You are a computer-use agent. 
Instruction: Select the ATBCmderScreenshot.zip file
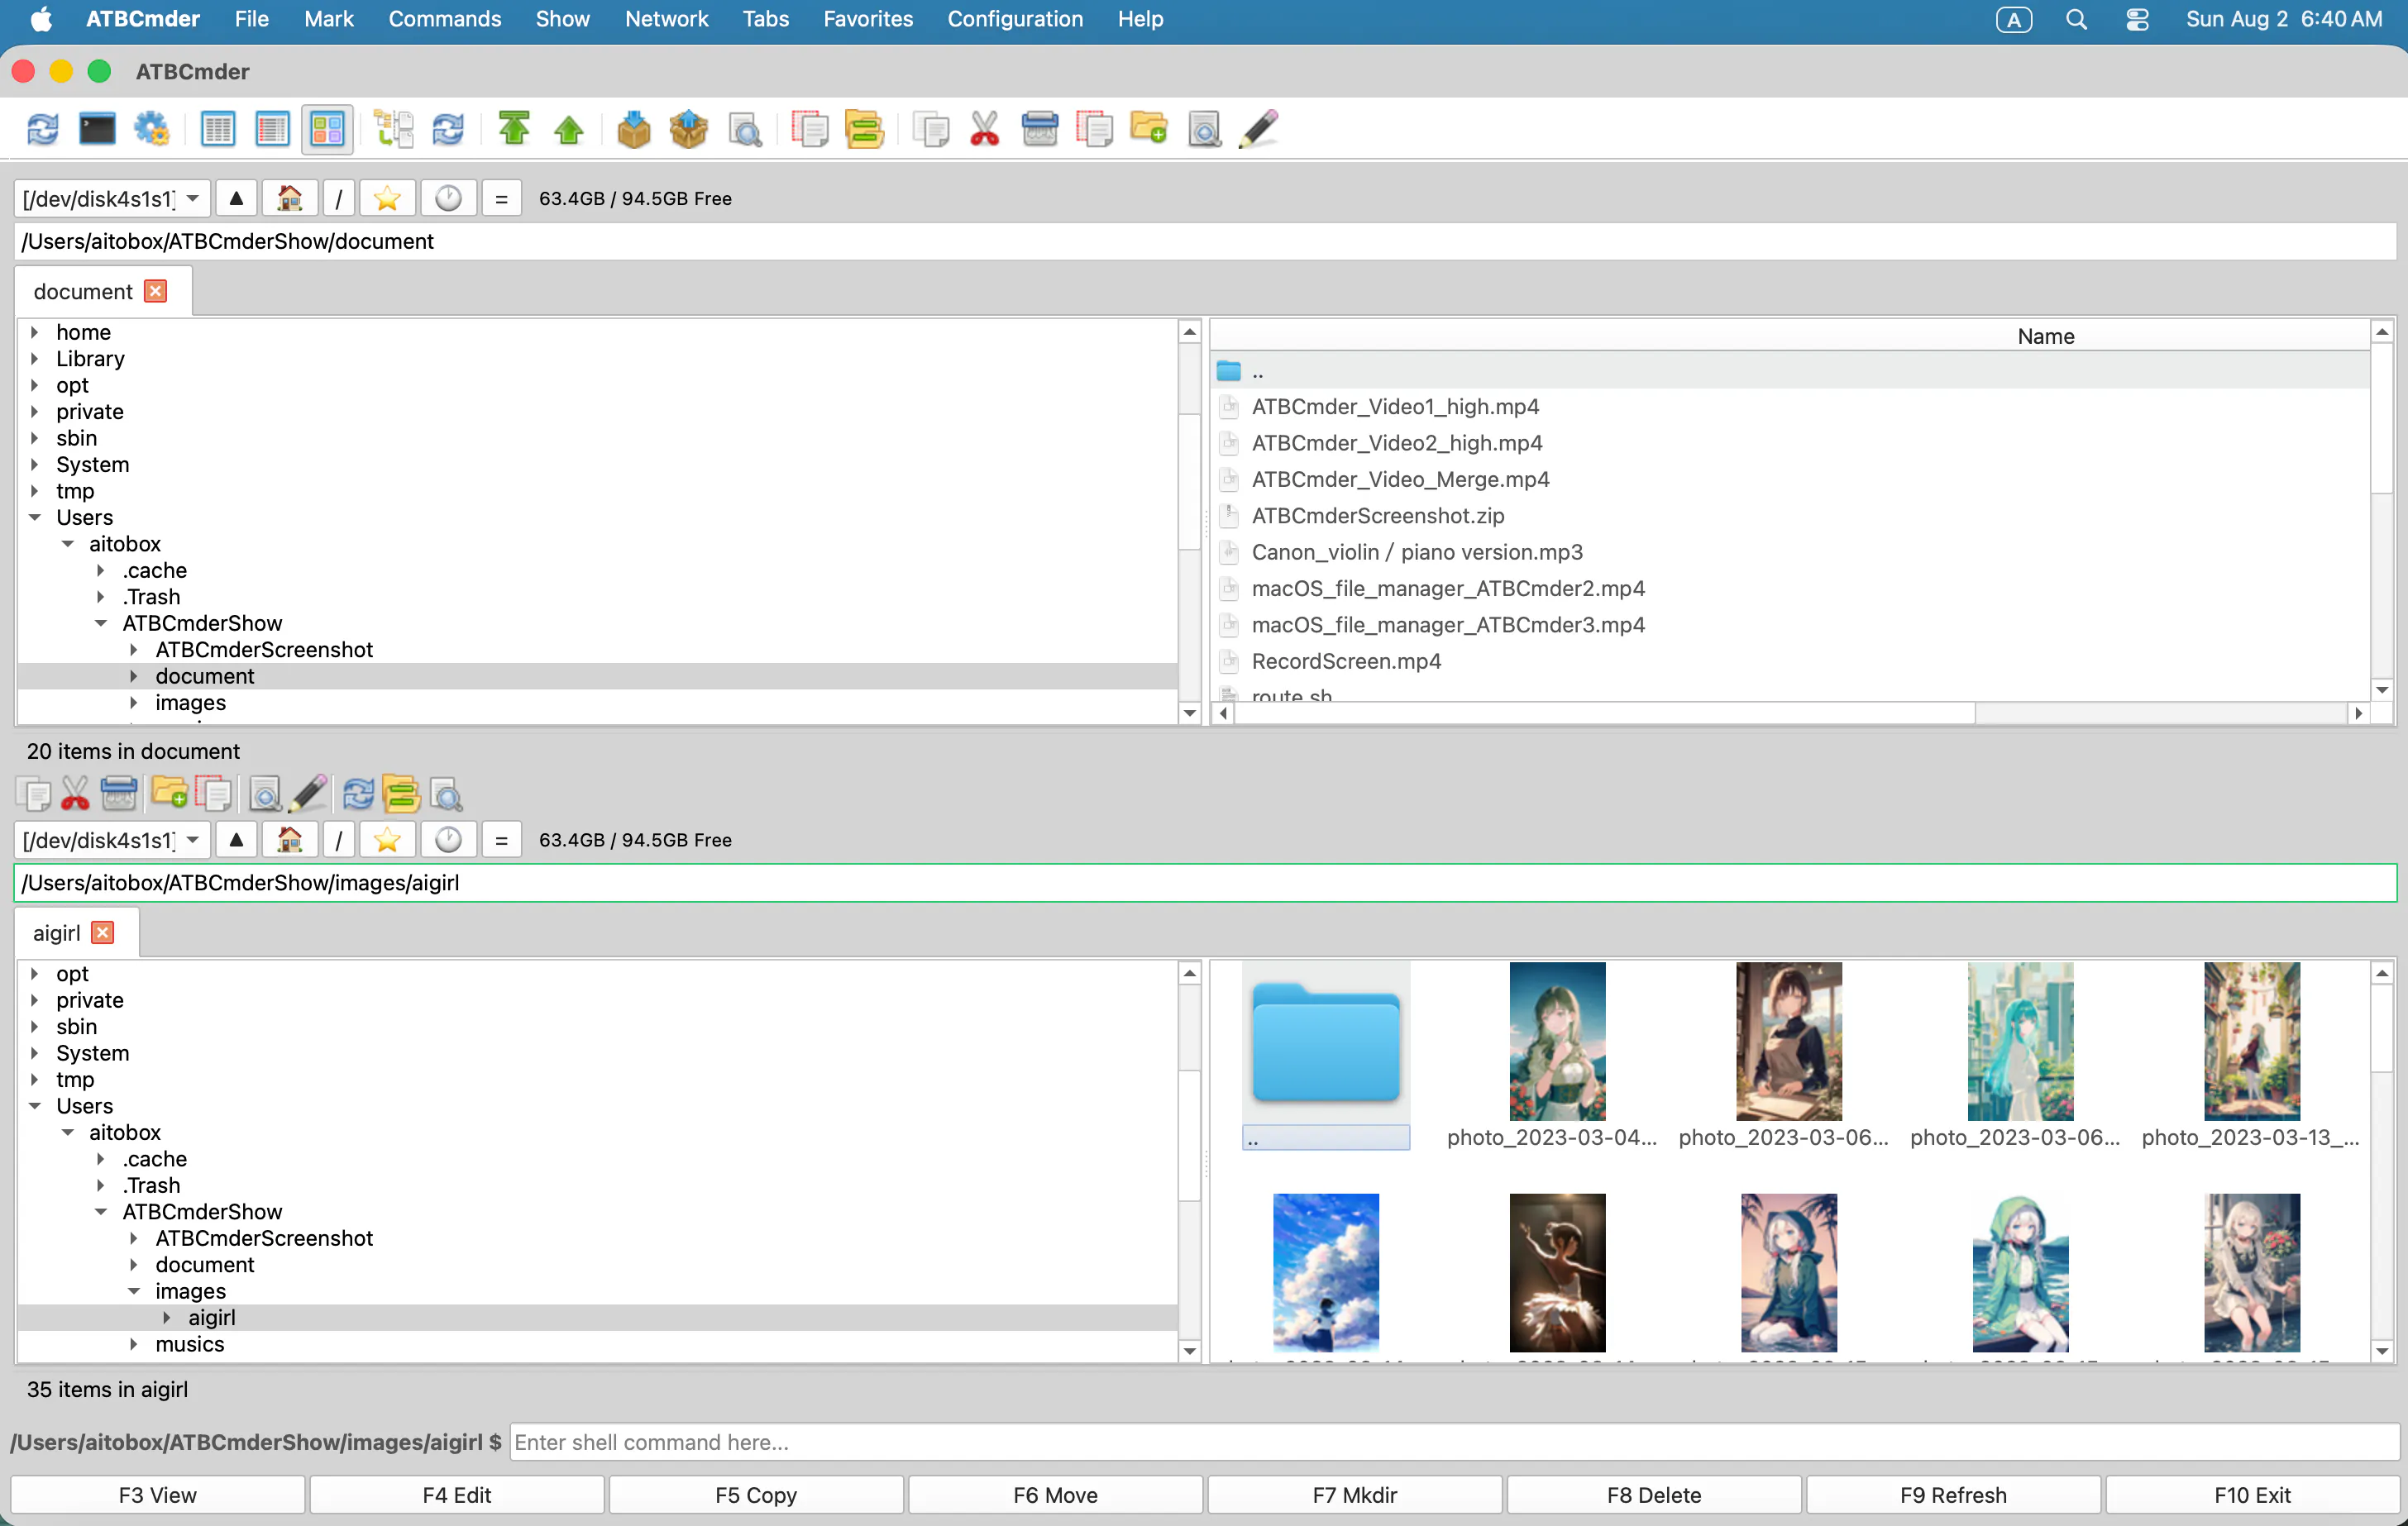1377,516
